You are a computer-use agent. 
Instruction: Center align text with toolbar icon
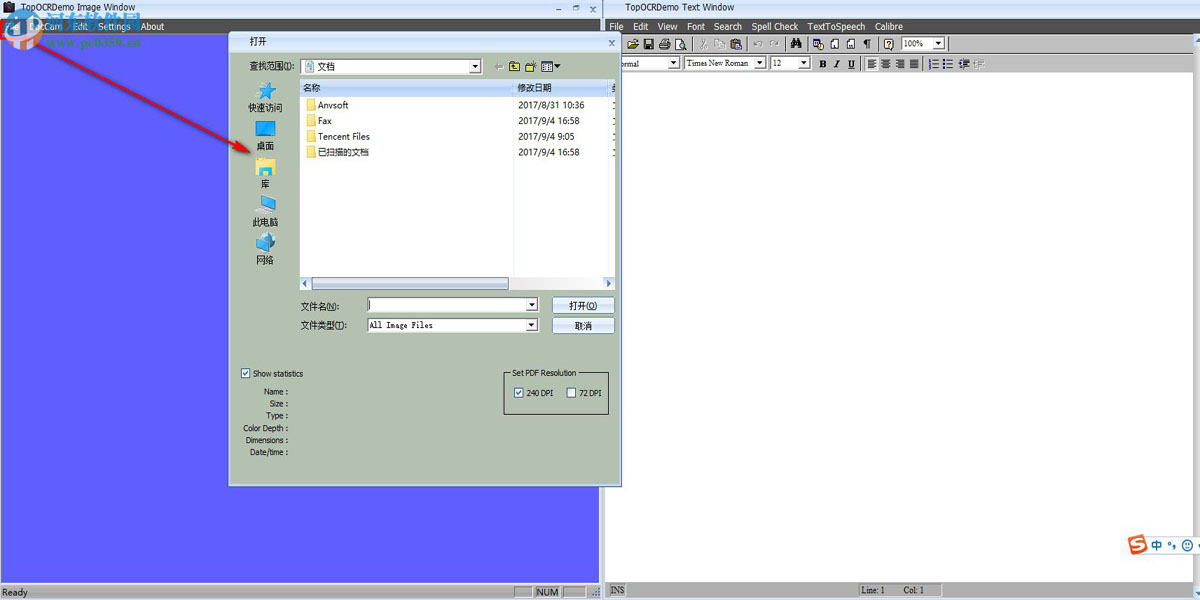pyautogui.click(x=886, y=64)
